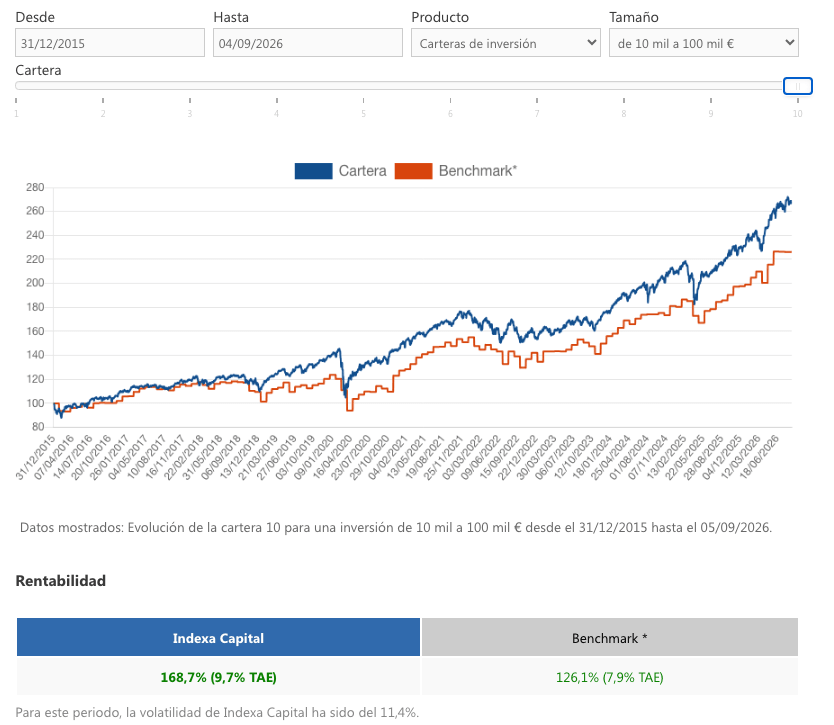Click the volatilidad 11,4% sentence
Viewport: 834px width, 725px height.
coord(217,712)
